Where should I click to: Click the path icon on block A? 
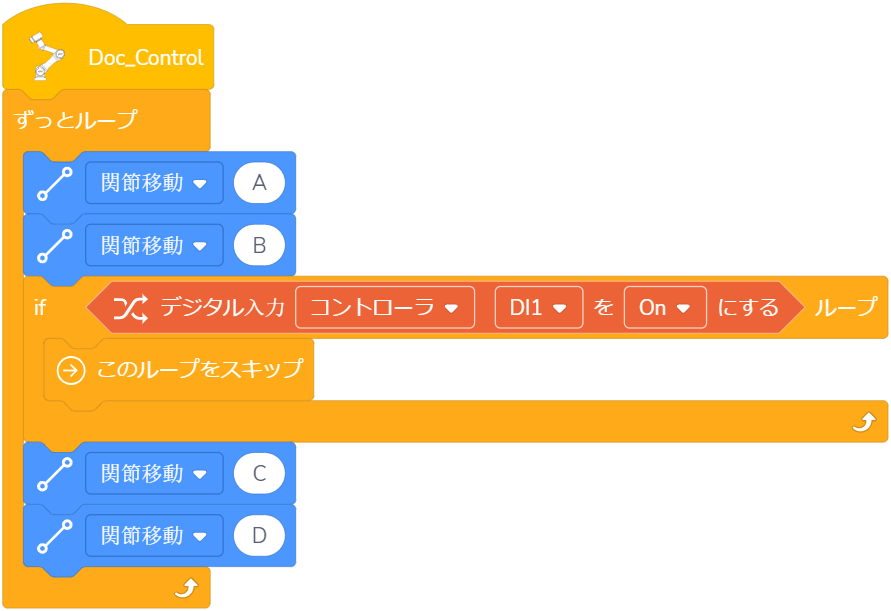[x=54, y=185]
